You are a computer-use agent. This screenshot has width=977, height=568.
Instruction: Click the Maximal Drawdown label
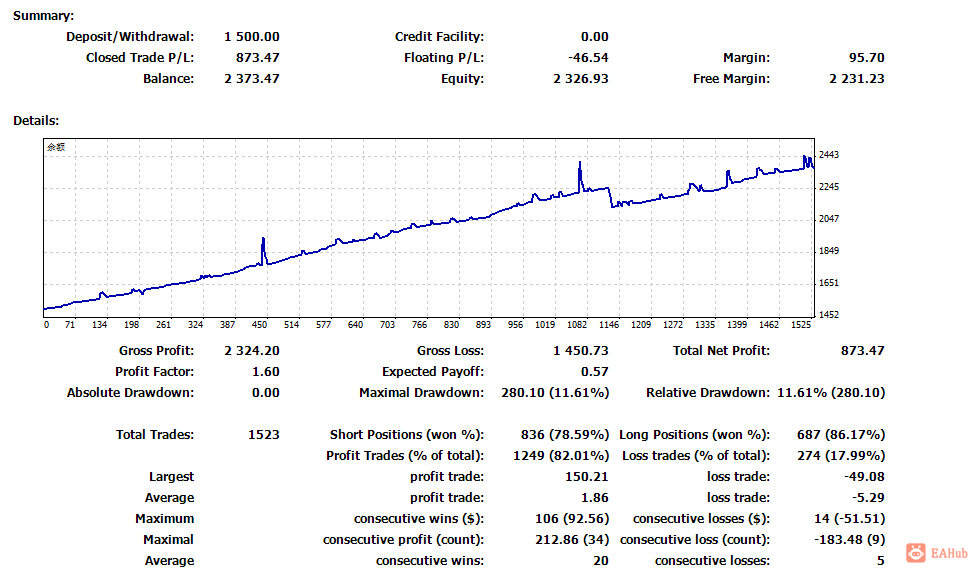pos(421,393)
